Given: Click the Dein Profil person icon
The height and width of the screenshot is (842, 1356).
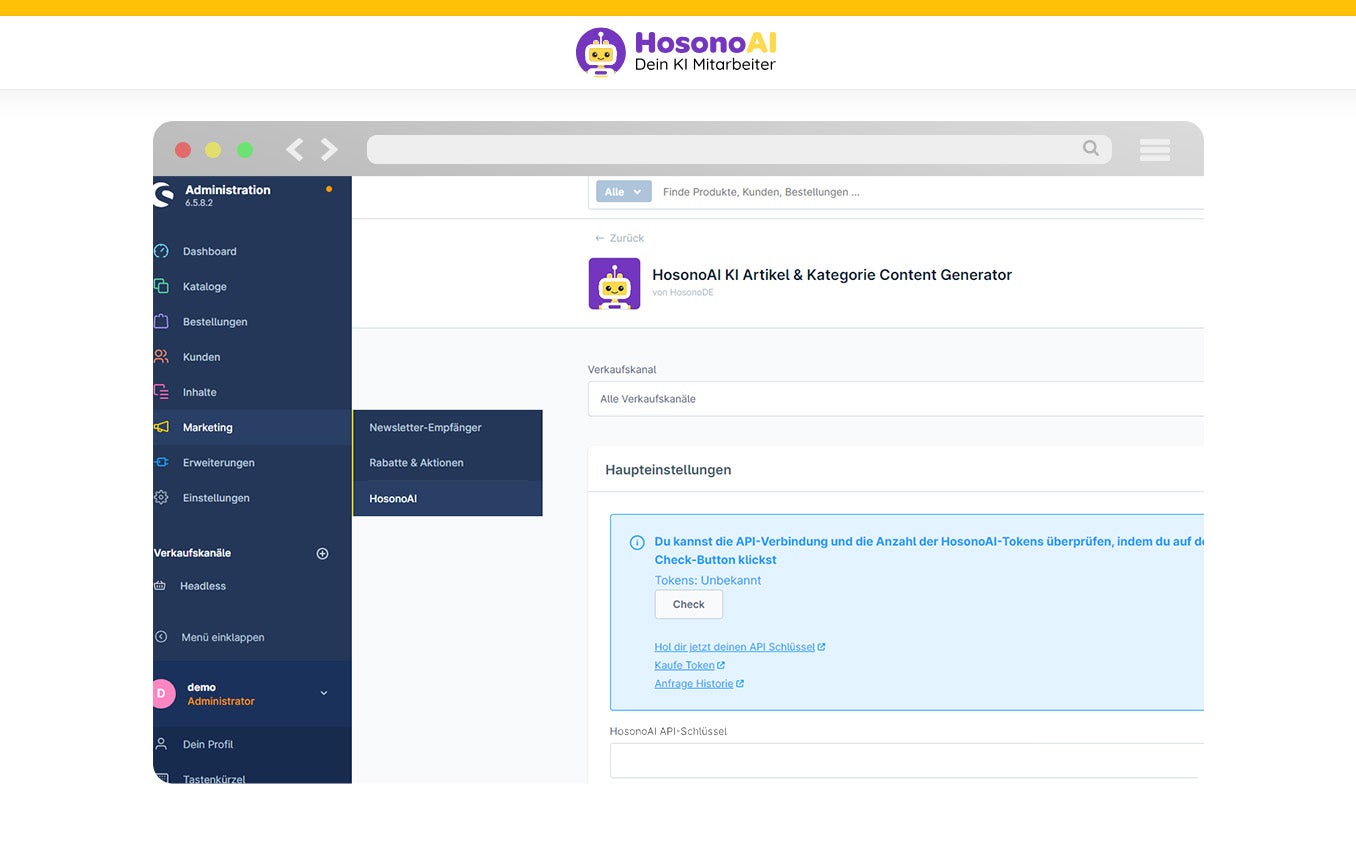Looking at the screenshot, I should (161, 744).
